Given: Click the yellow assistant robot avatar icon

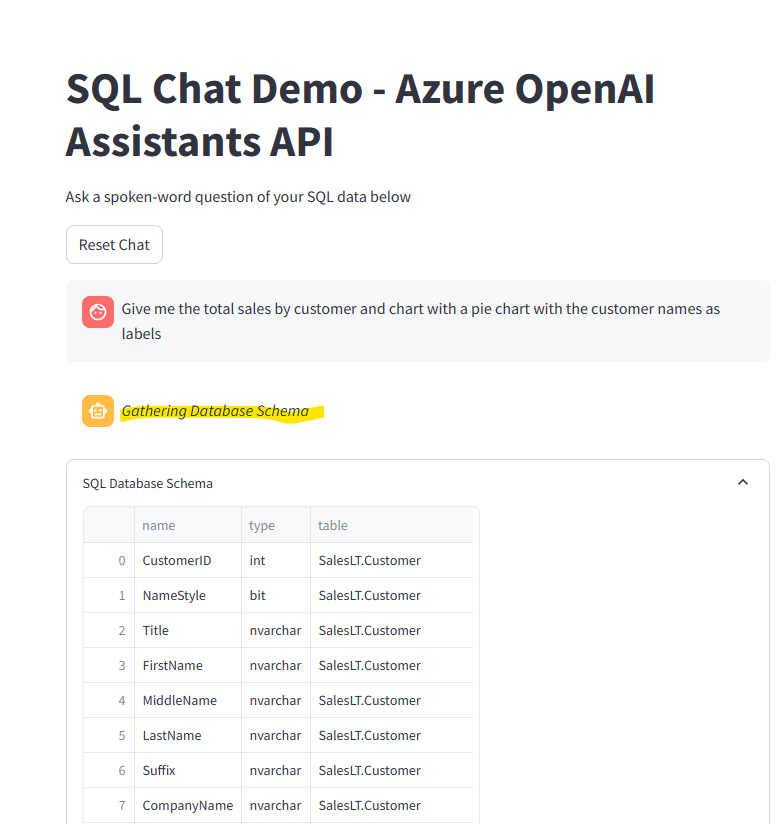Looking at the screenshot, I should [x=98, y=411].
